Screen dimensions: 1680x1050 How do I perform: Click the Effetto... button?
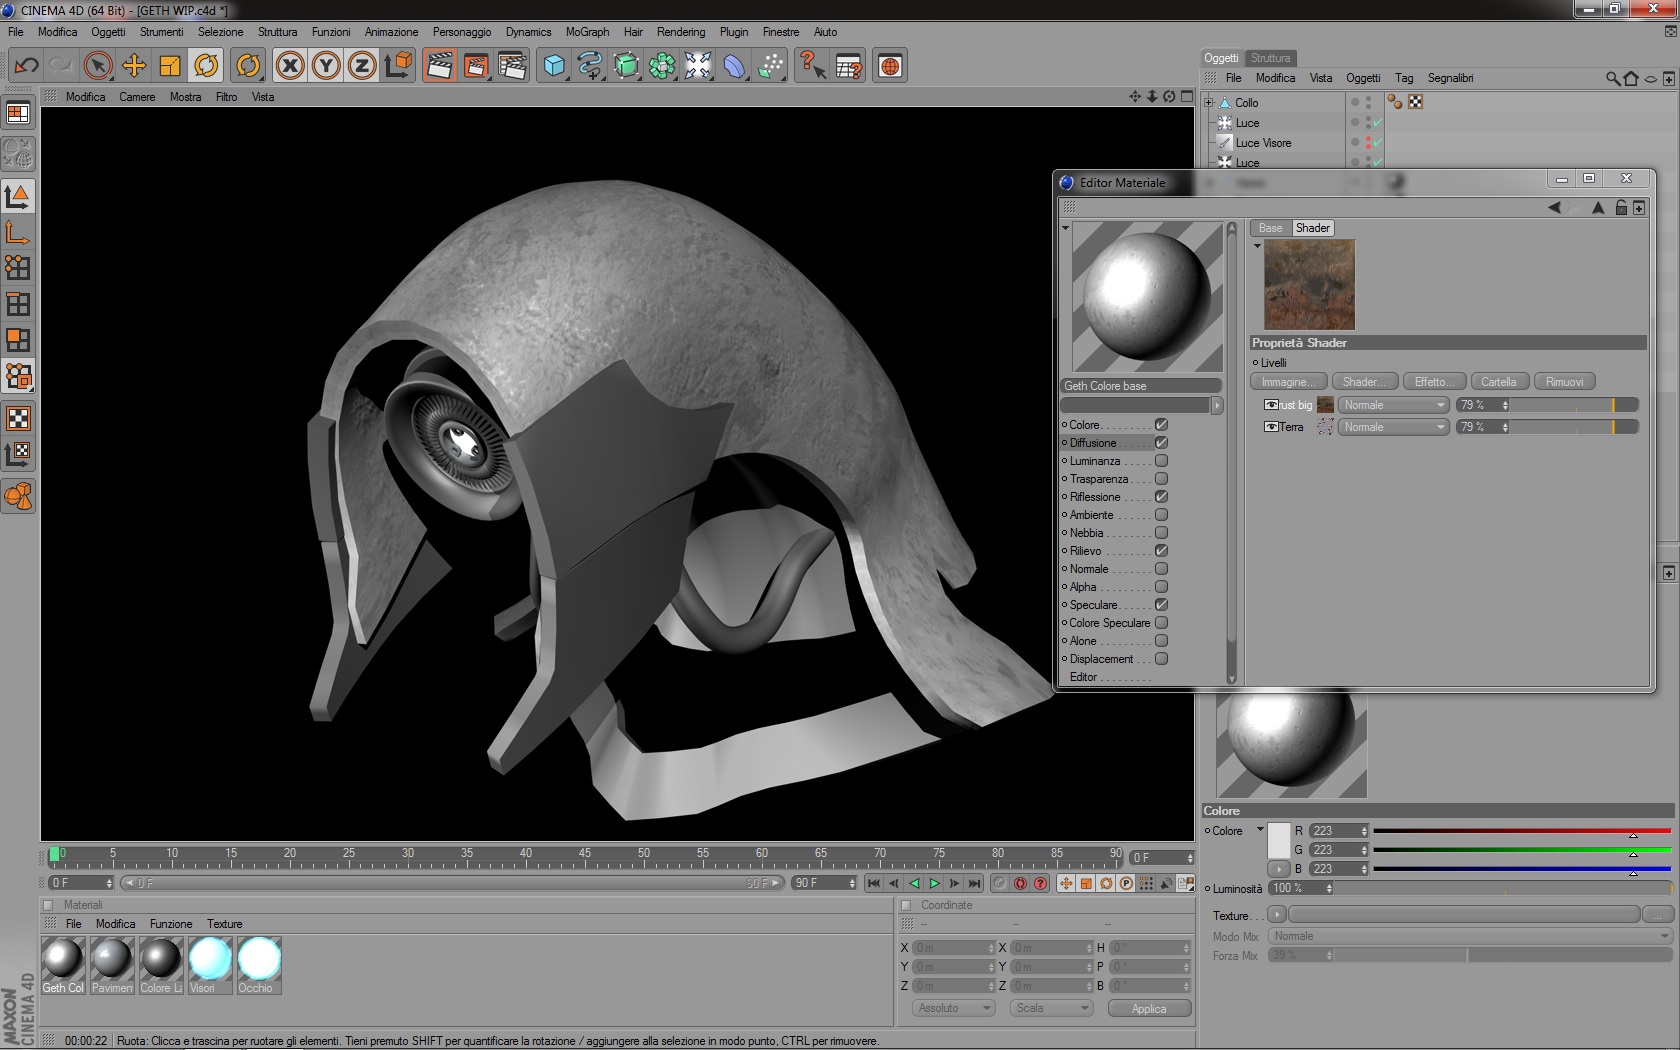(1434, 382)
